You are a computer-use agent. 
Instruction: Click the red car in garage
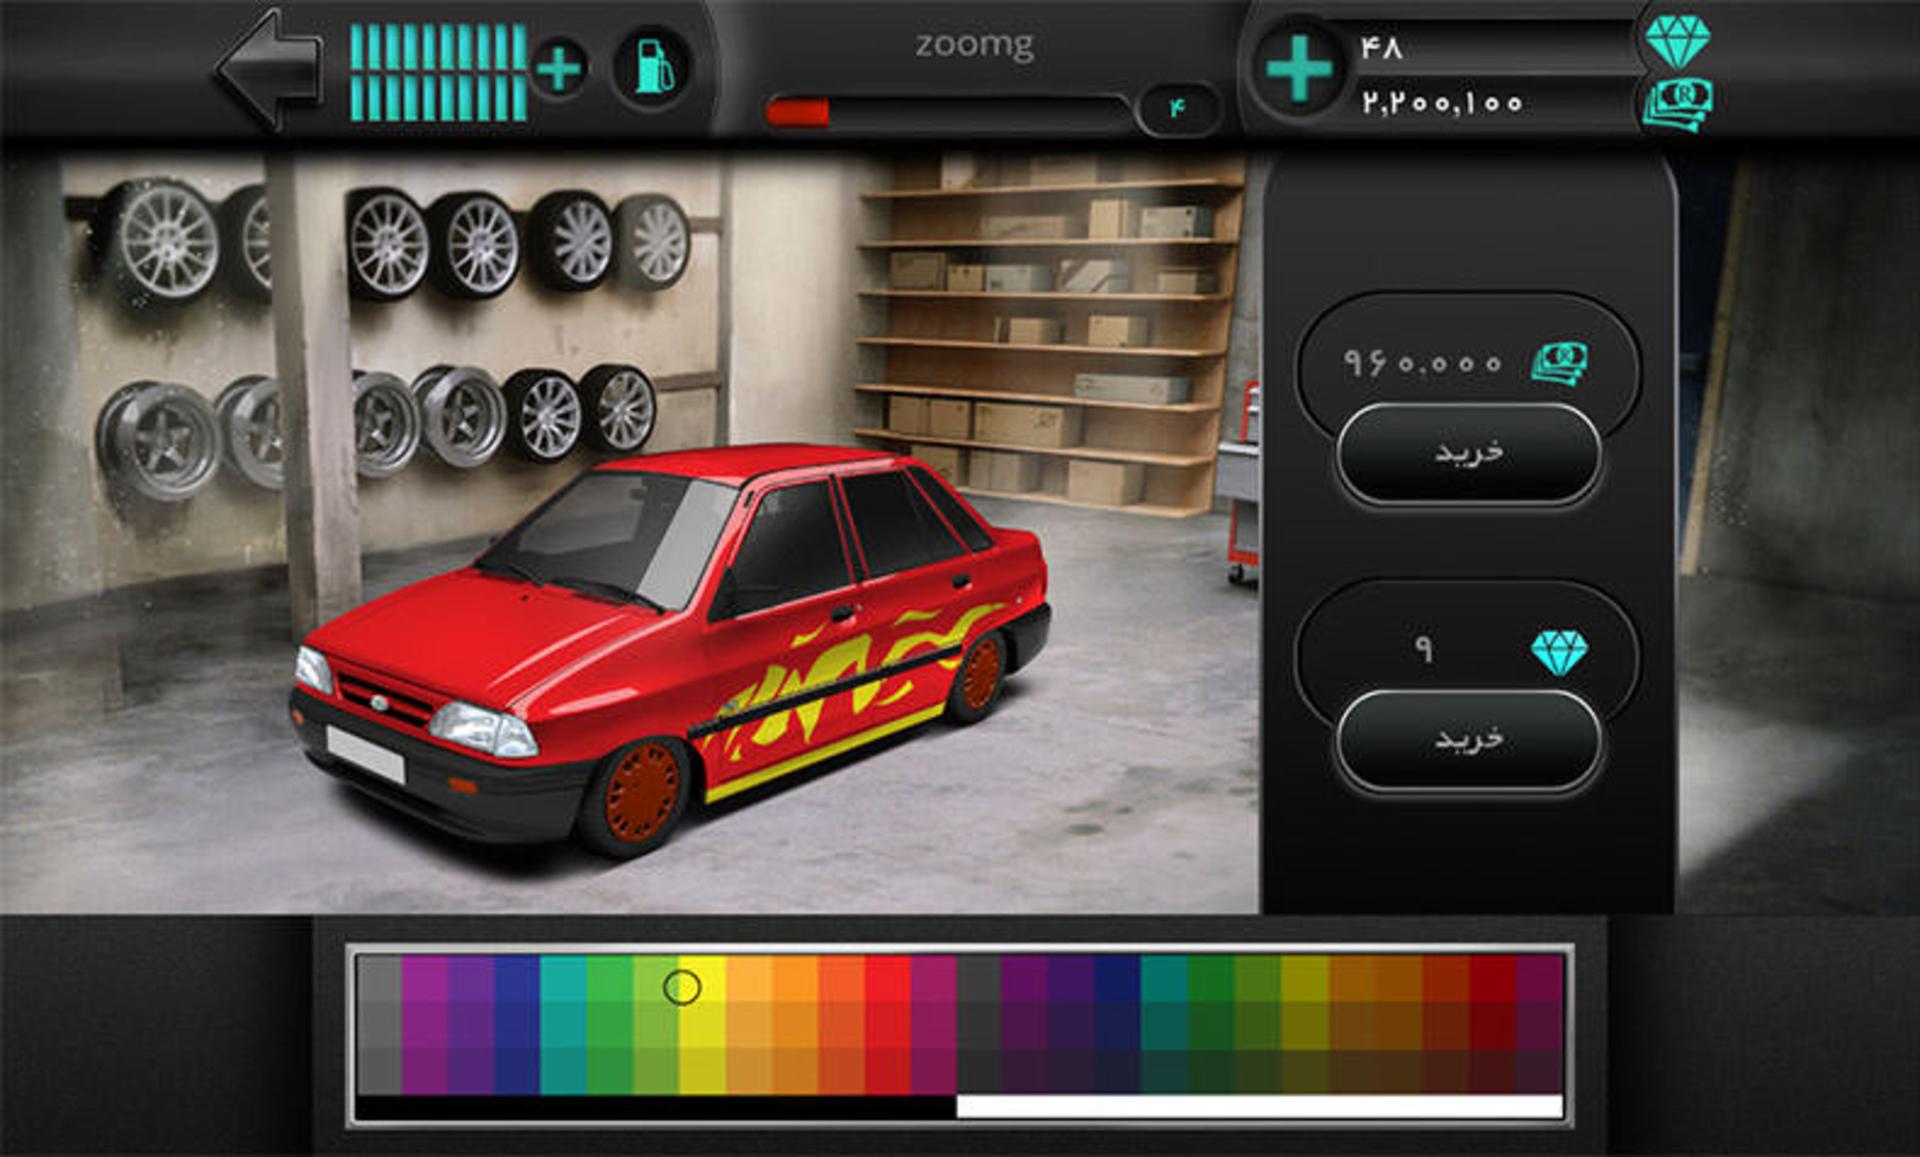(670, 650)
